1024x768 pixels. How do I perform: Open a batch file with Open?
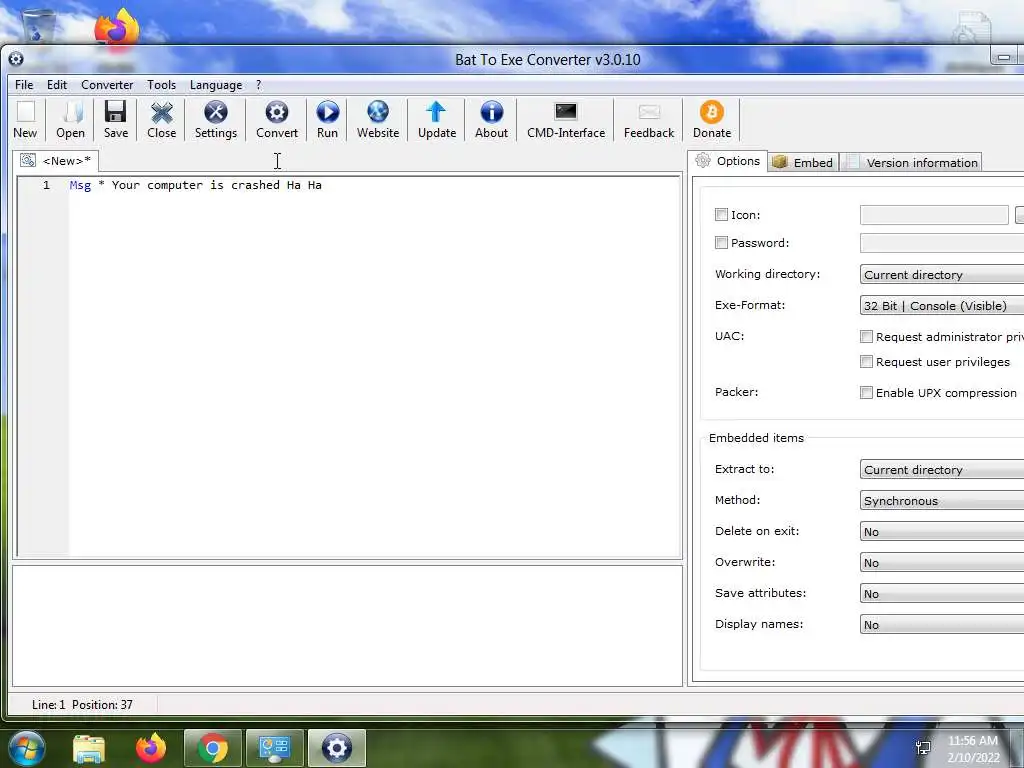point(71,120)
